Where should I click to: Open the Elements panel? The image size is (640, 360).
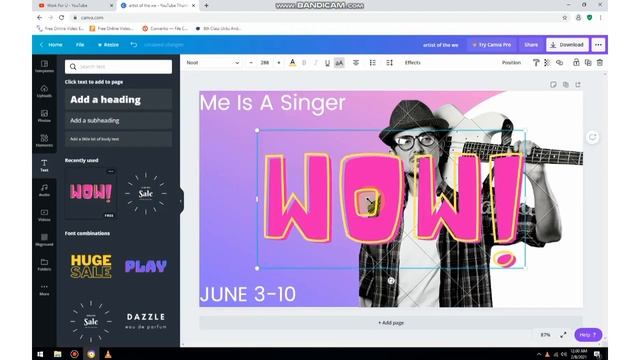click(x=44, y=140)
